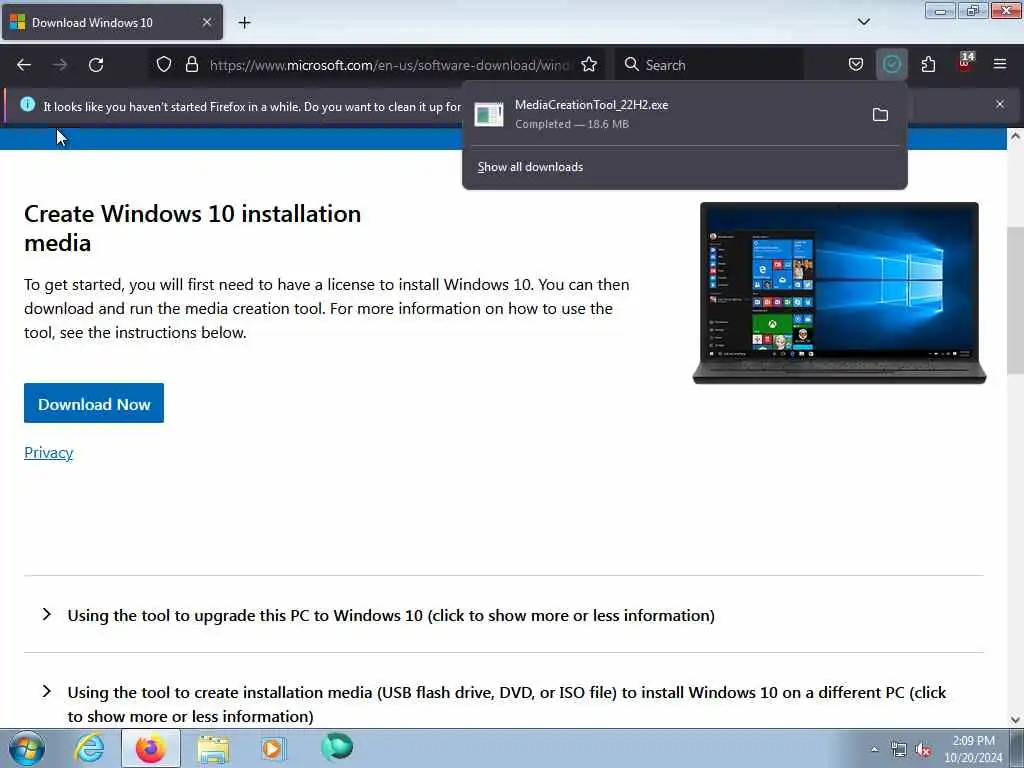Open the Extensions puzzle icon
The height and width of the screenshot is (768, 1024).
click(x=928, y=65)
